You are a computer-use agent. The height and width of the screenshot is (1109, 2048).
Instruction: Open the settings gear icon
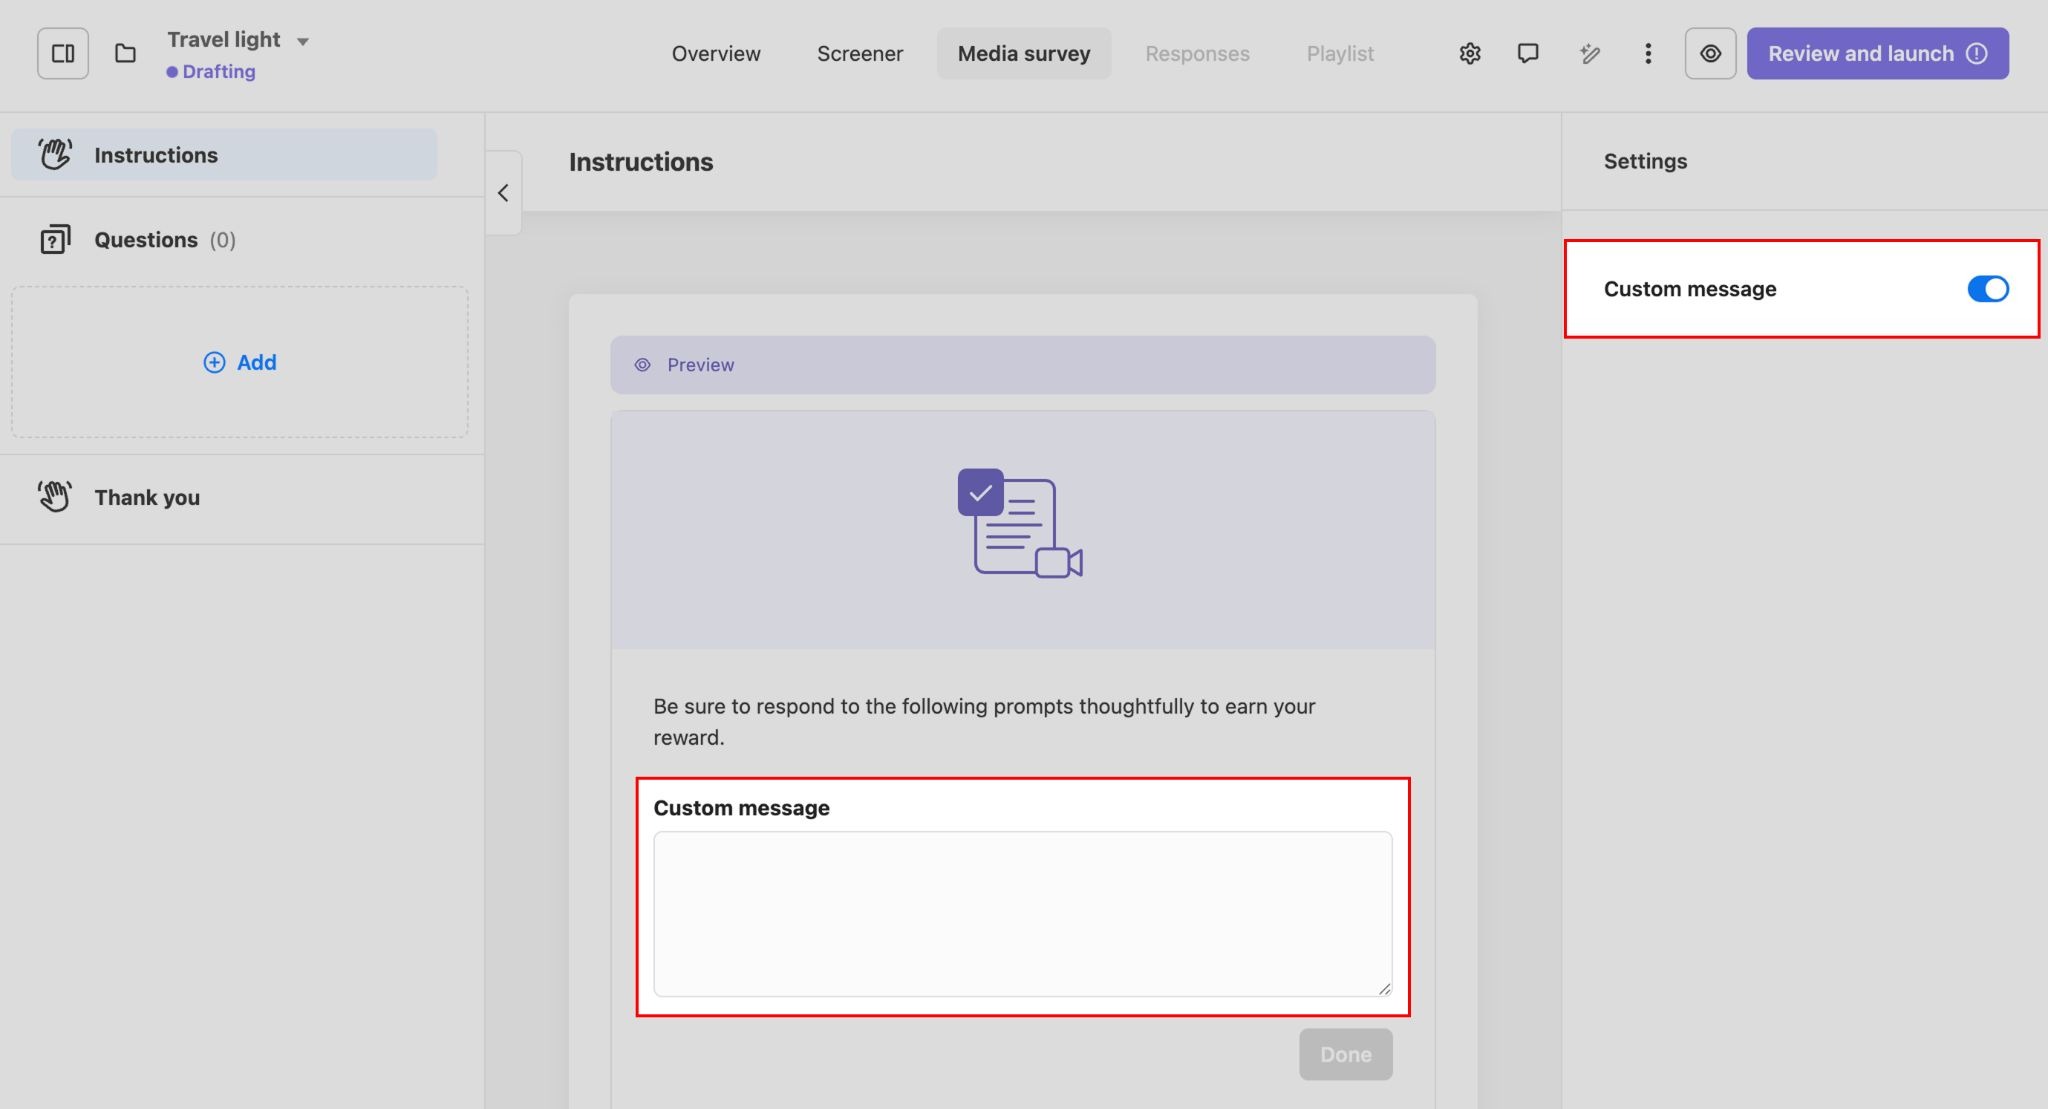click(1469, 54)
